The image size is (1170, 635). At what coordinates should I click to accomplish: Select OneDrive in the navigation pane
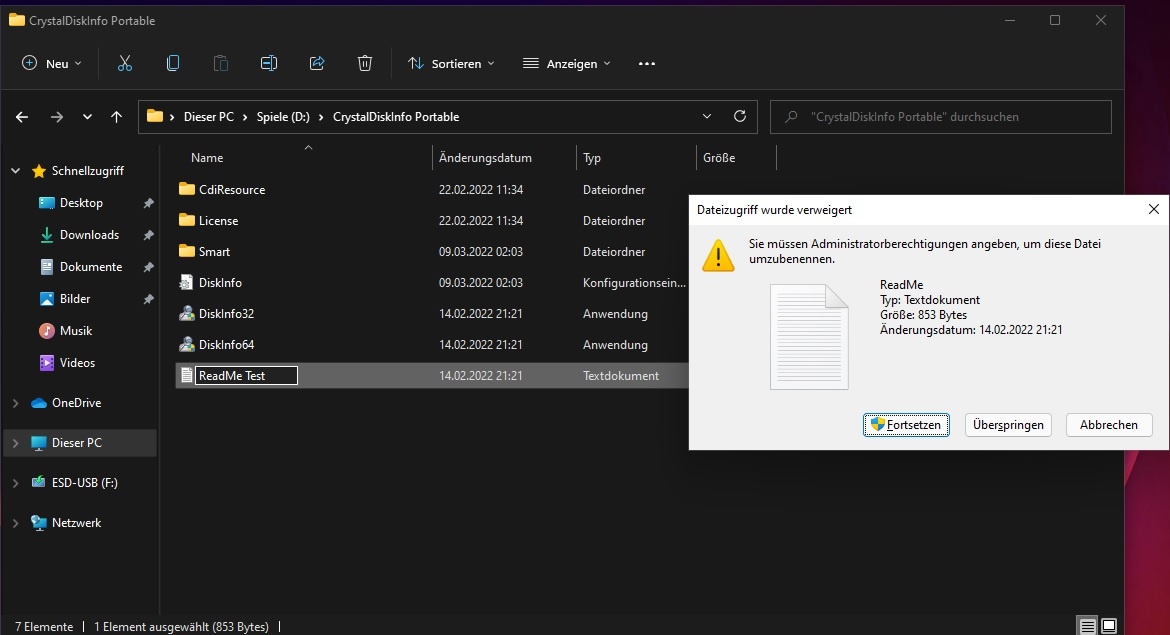click(76, 403)
